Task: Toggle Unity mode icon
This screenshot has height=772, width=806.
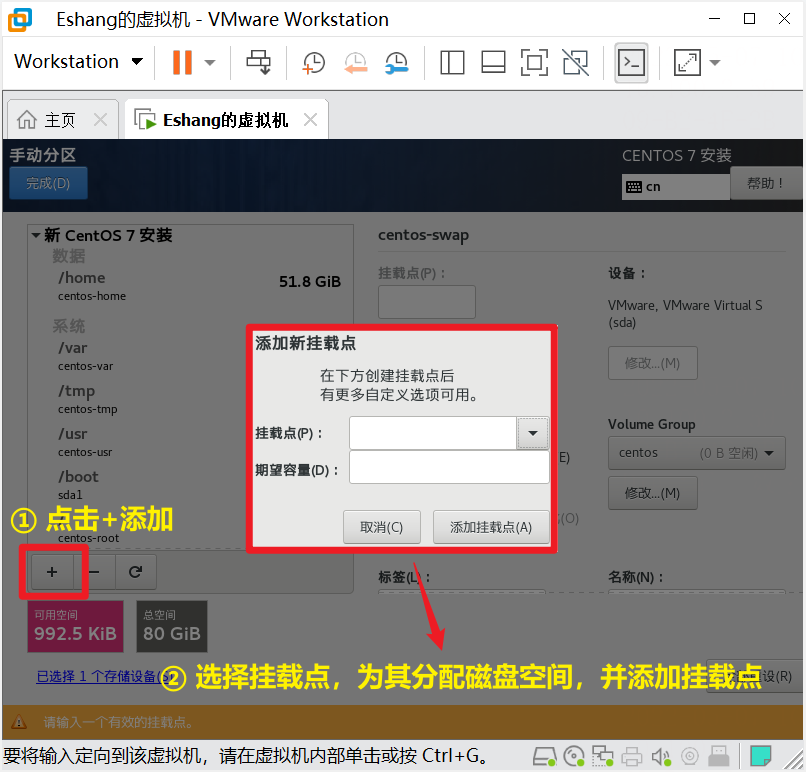Action: pos(575,63)
